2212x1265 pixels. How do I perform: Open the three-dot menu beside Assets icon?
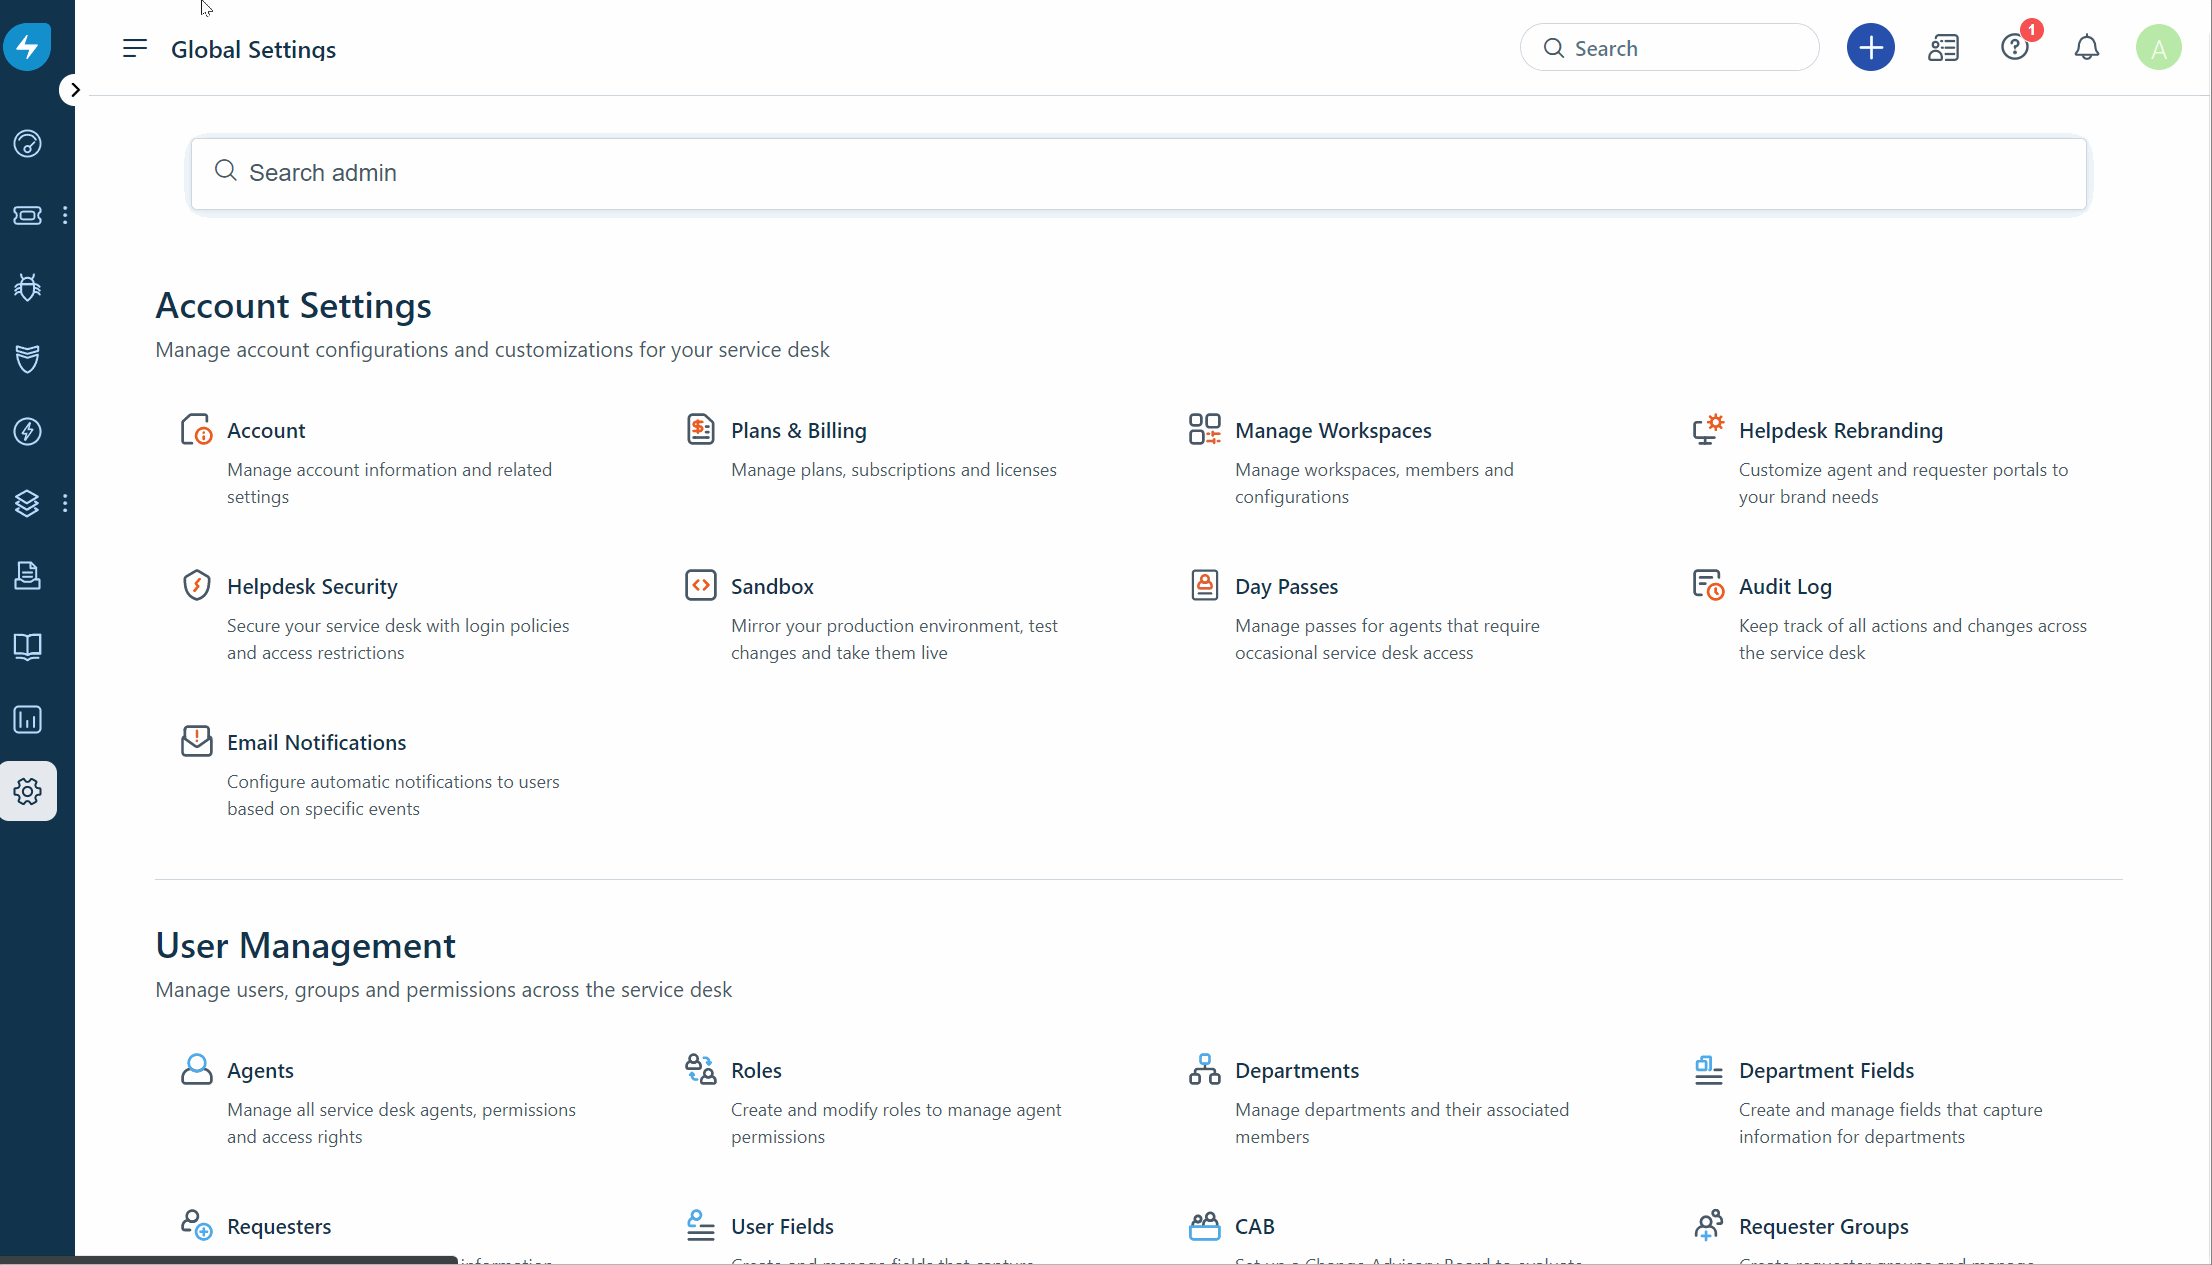click(x=65, y=503)
